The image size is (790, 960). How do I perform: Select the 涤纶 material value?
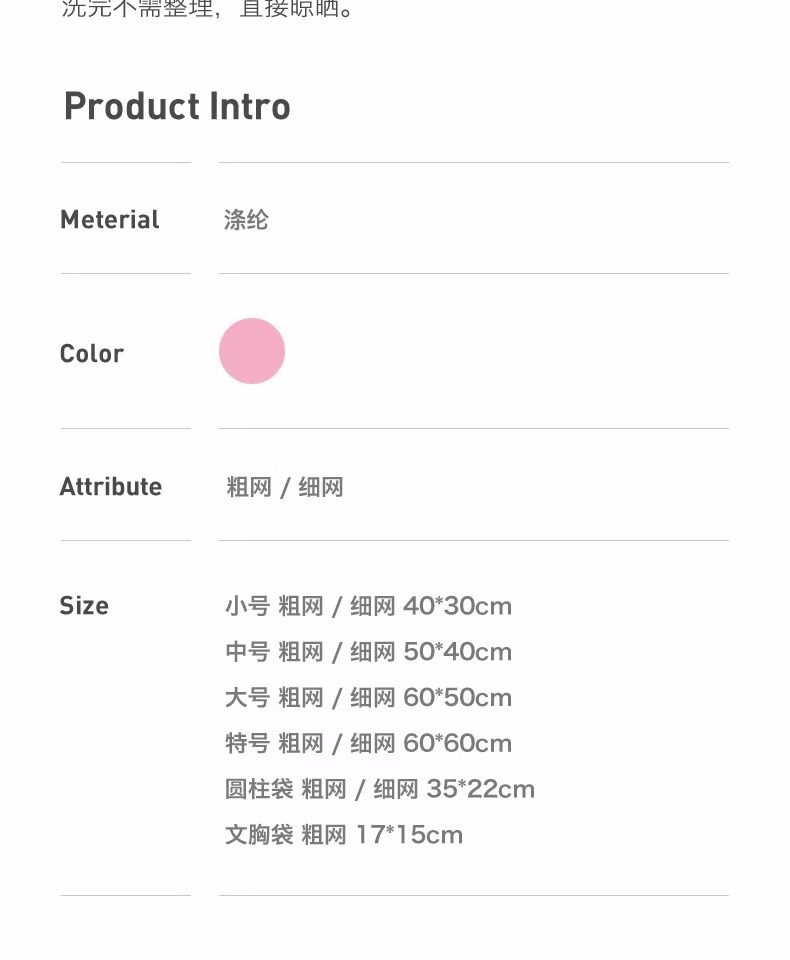pos(246,220)
